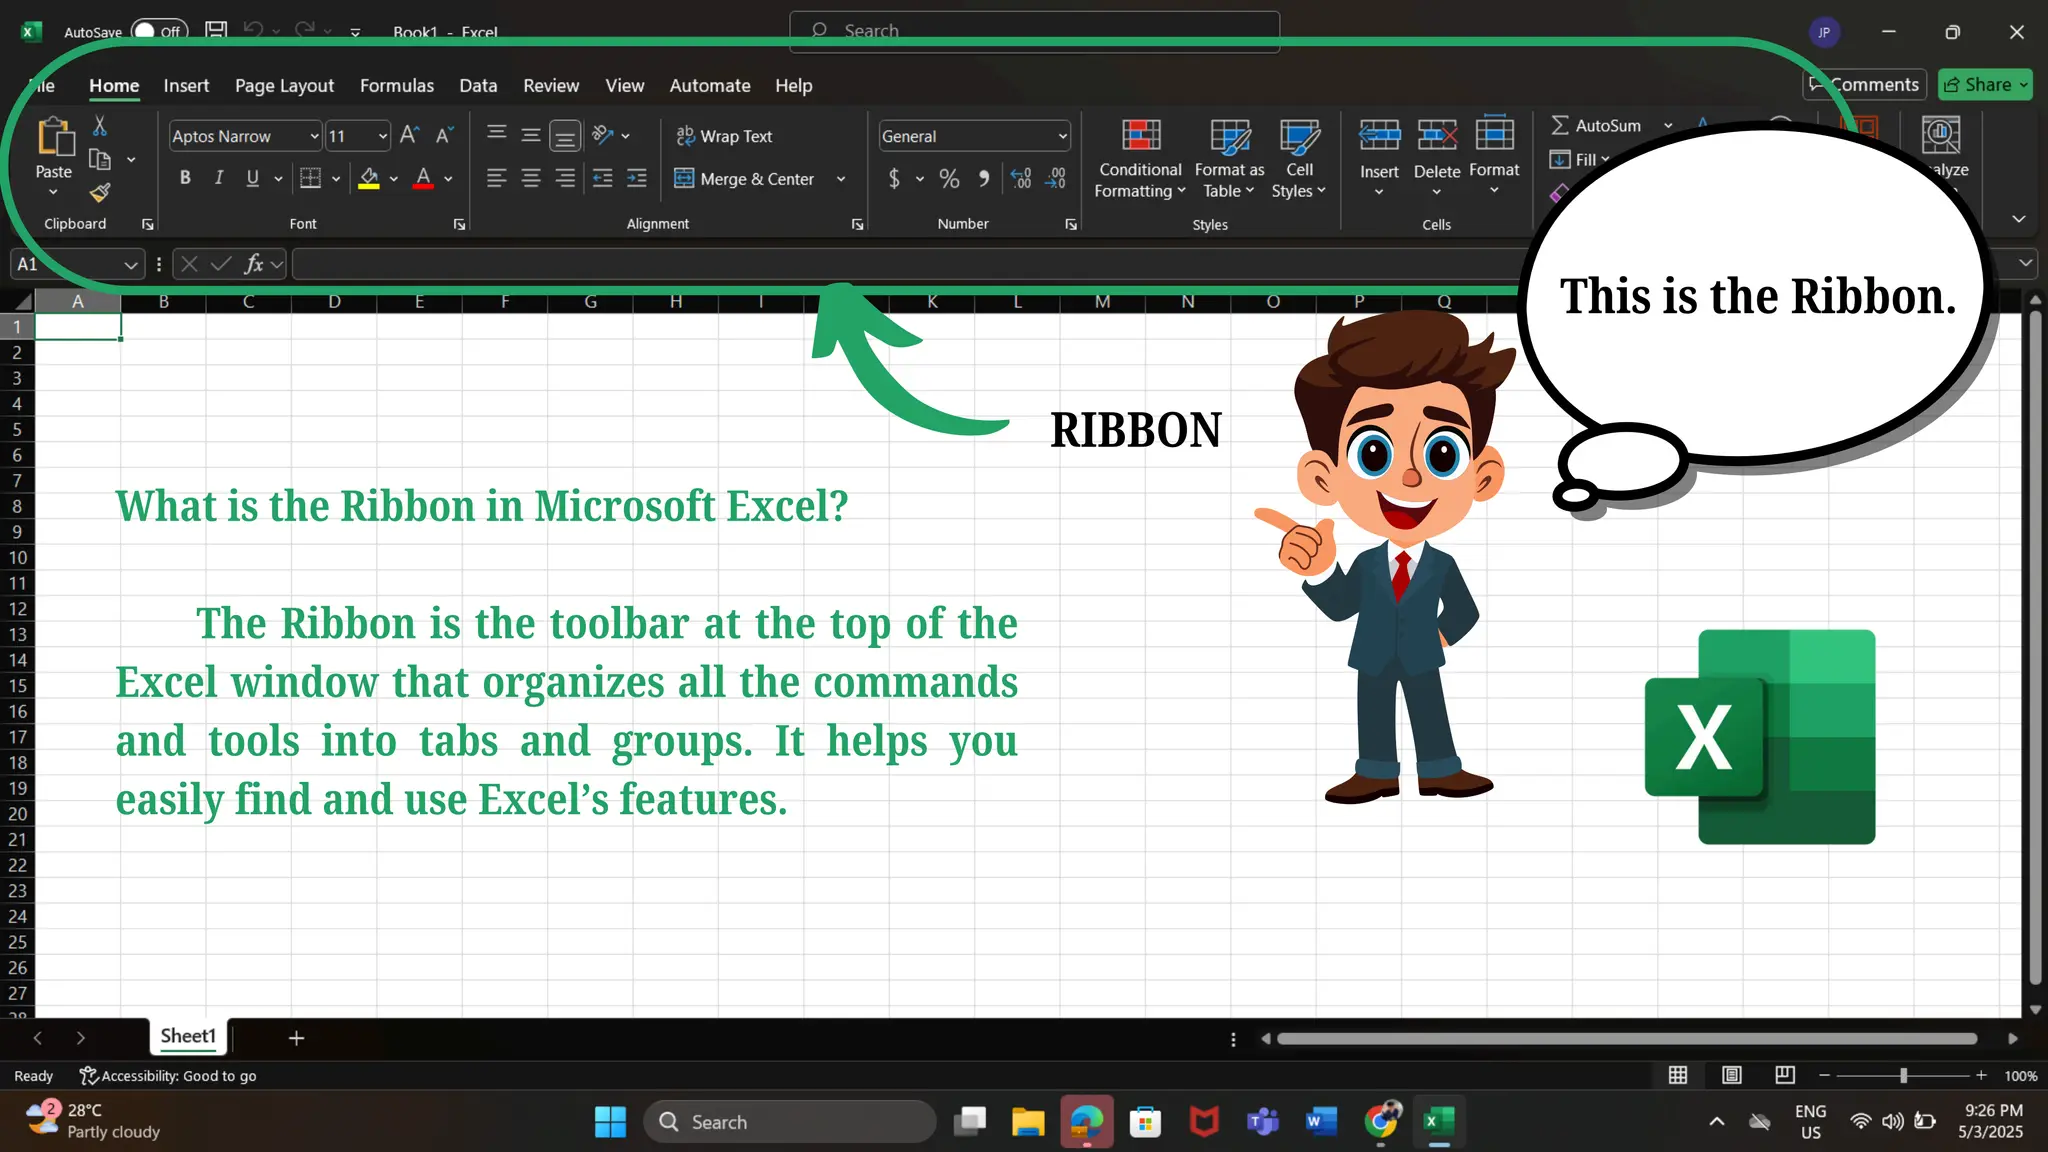
Task: Click Decrease Decimal icon
Action: click(1056, 178)
